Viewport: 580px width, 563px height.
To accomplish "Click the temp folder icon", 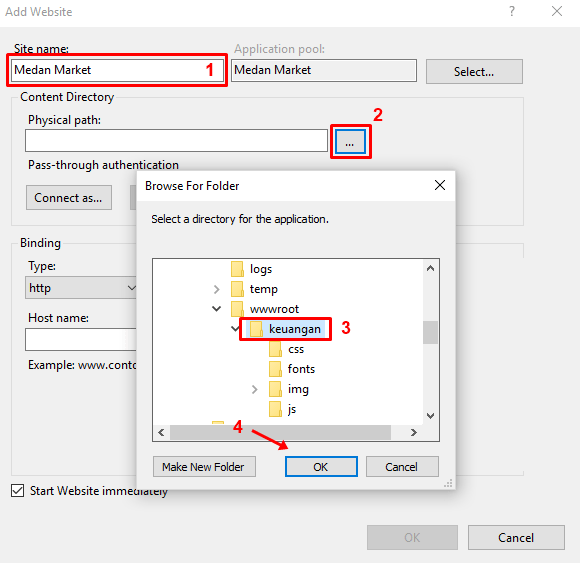I will 237,289.
